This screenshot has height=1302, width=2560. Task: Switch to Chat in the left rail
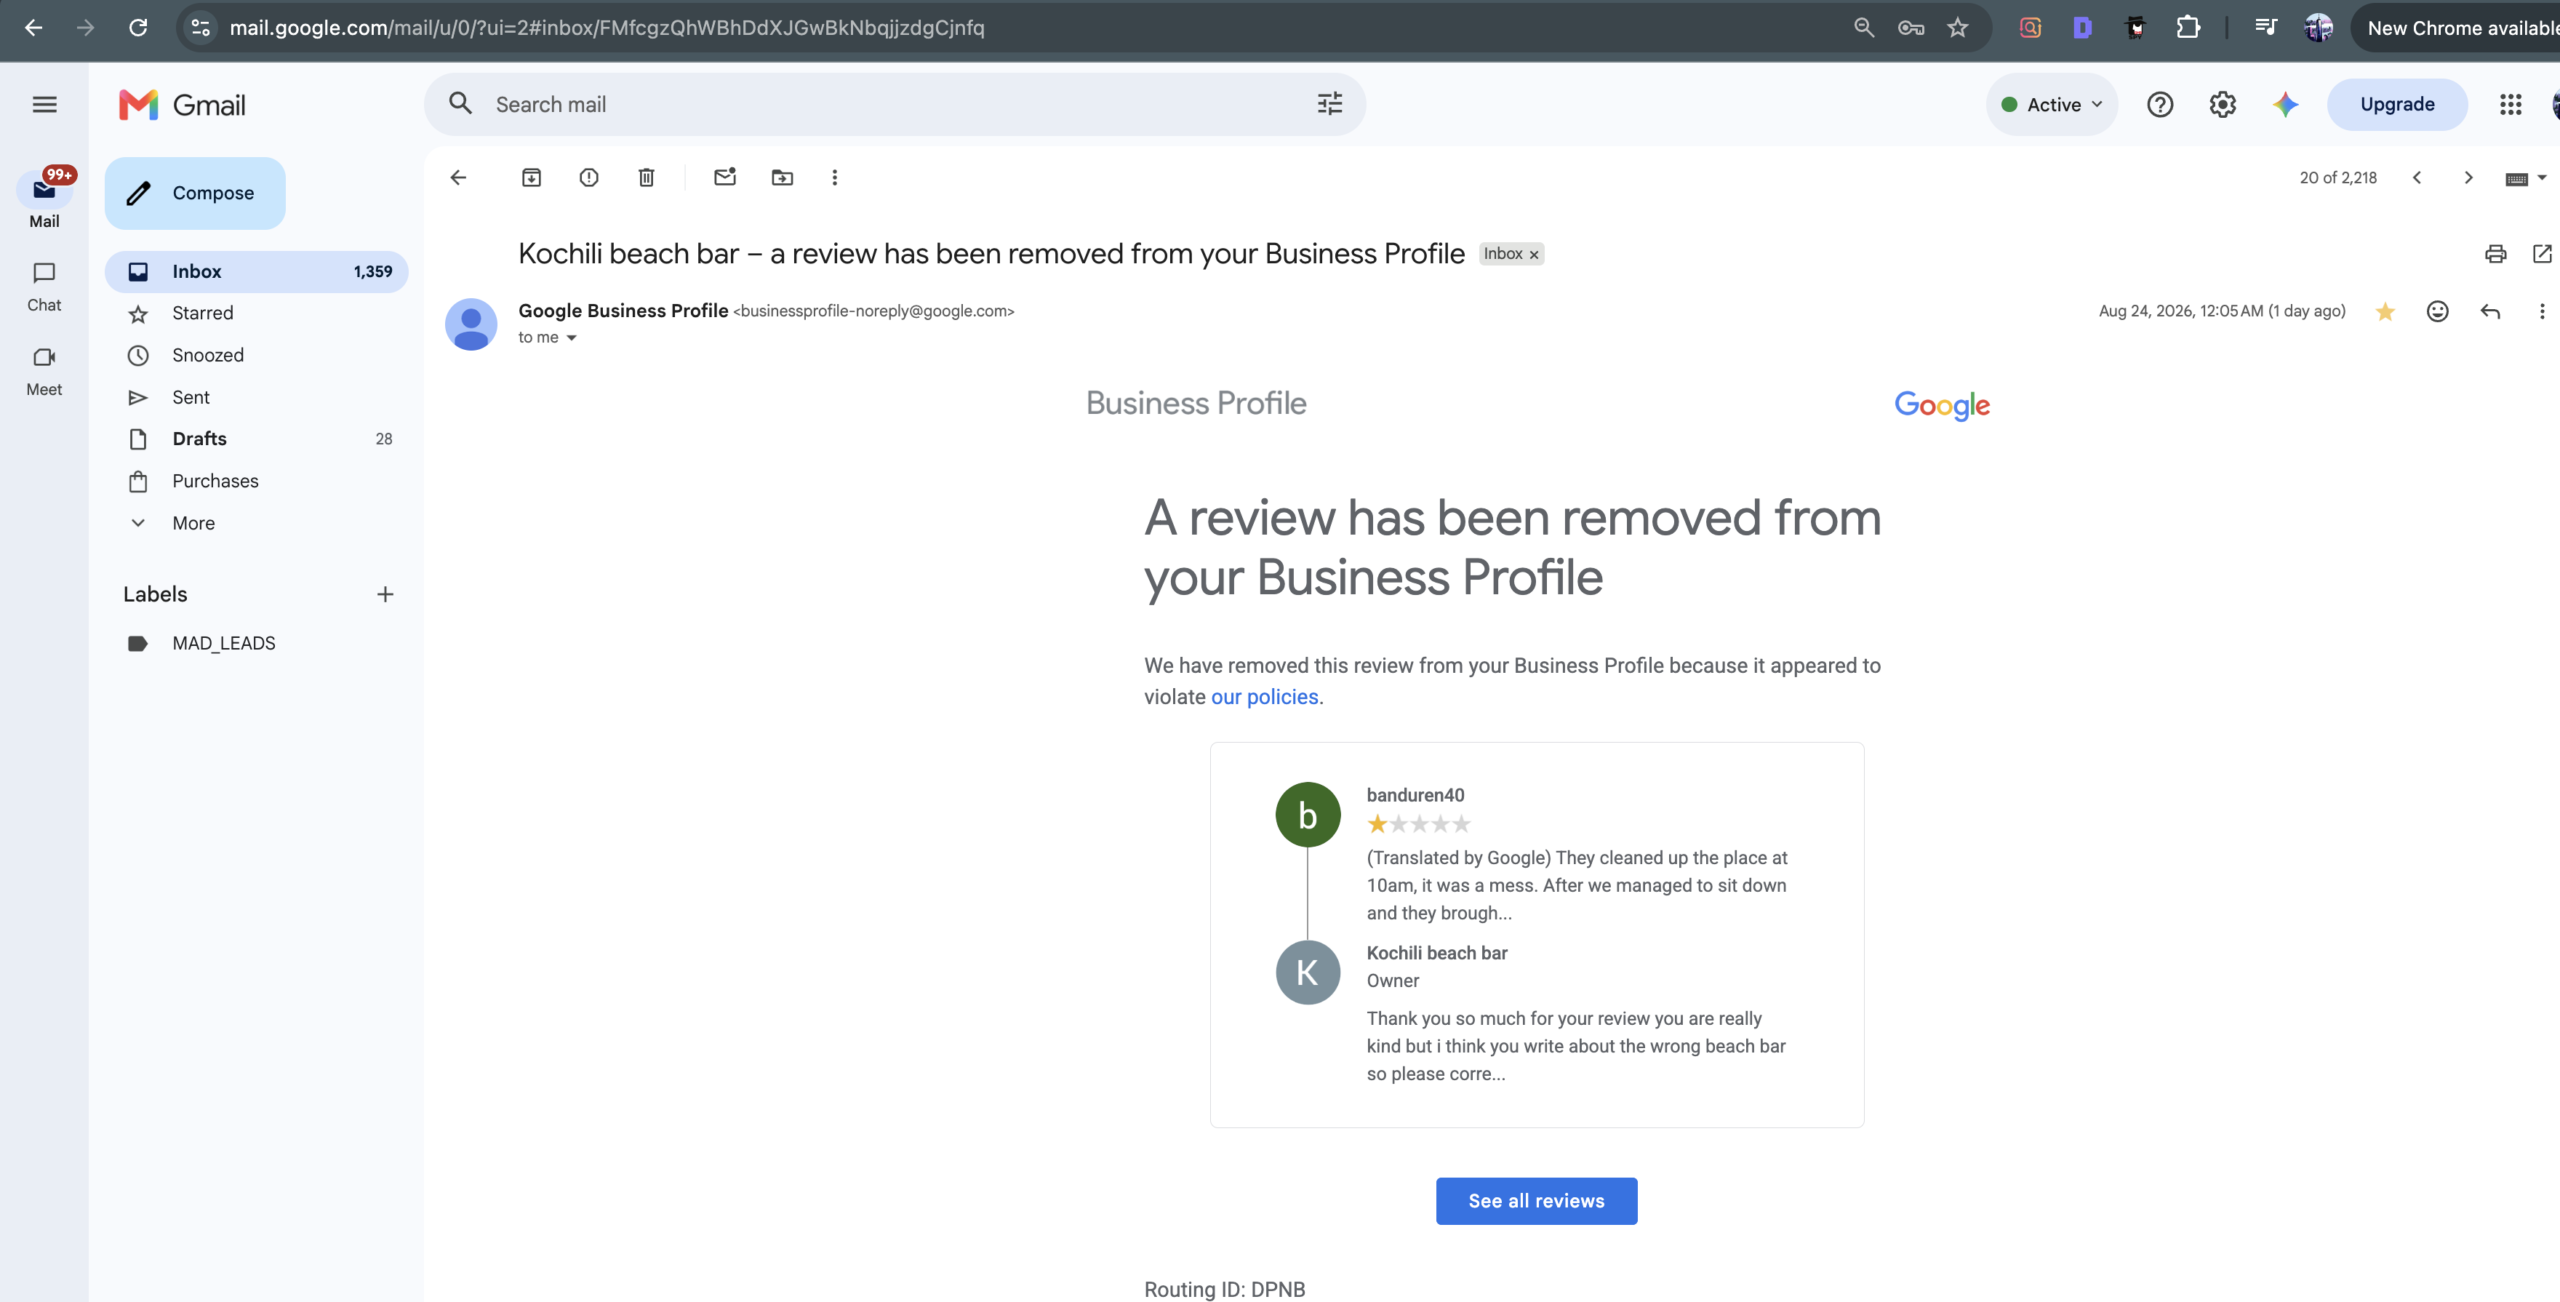[x=44, y=287]
